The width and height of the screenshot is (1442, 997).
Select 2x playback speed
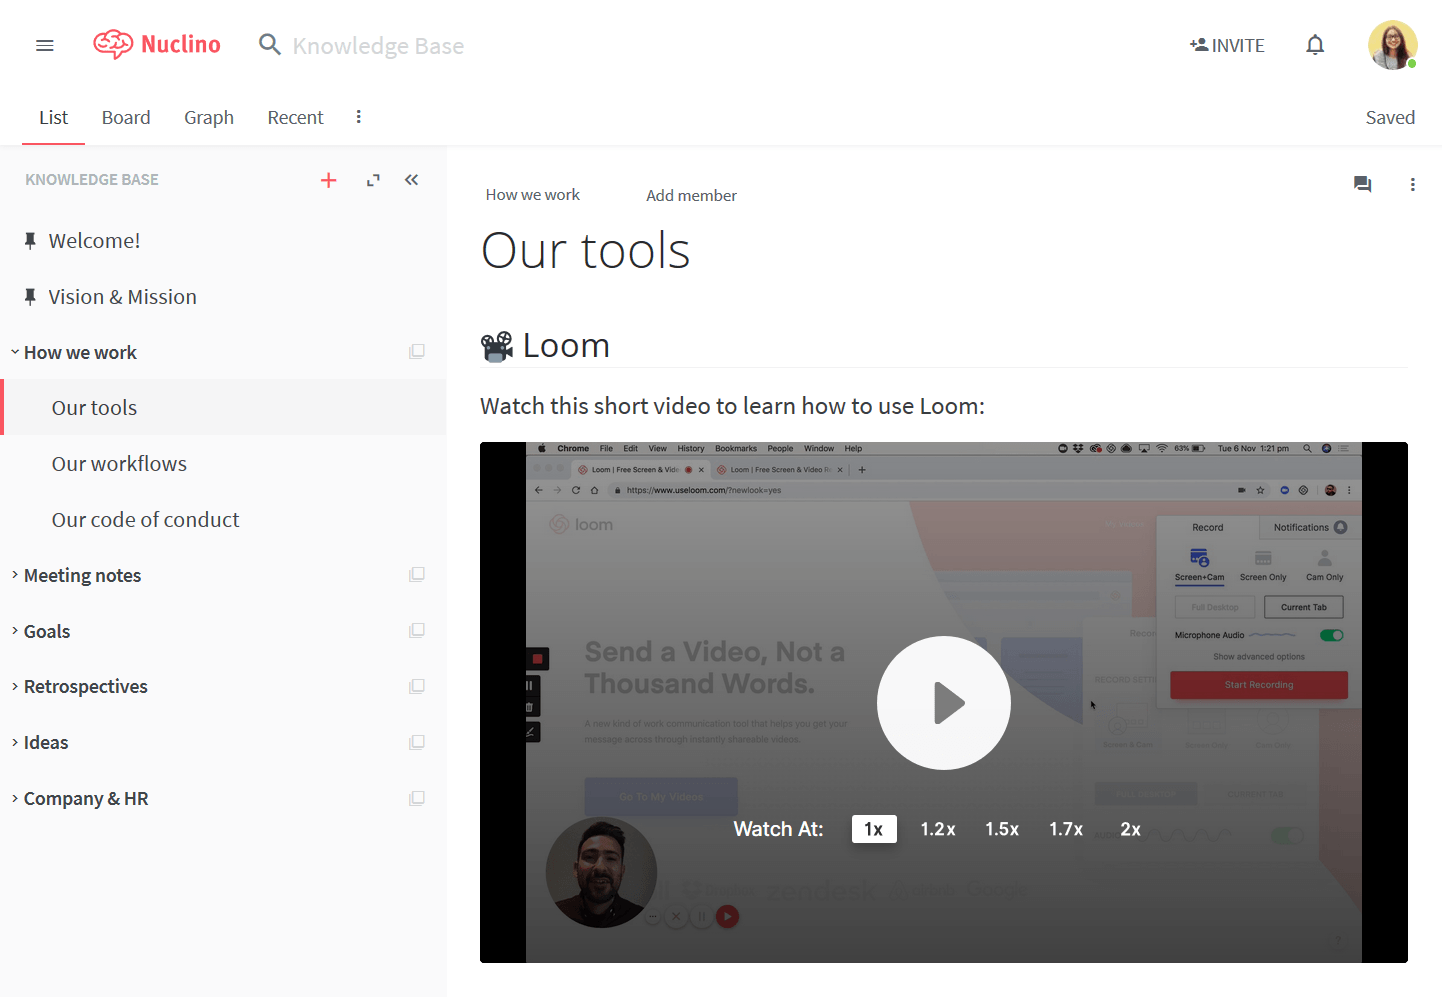tap(1131, 829)
